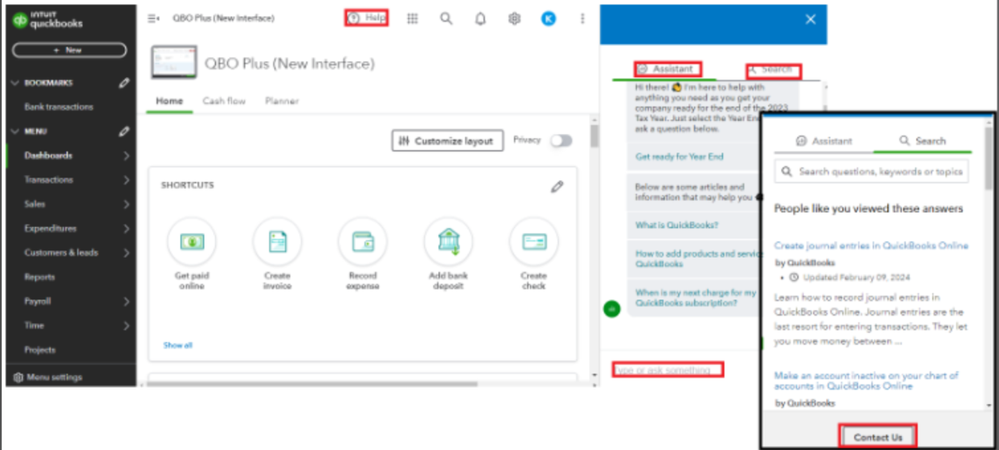Collapse the left navigation menu icon
Viewport: 999px width, 450px height.
pyautogui.click(x=153, y=18)
